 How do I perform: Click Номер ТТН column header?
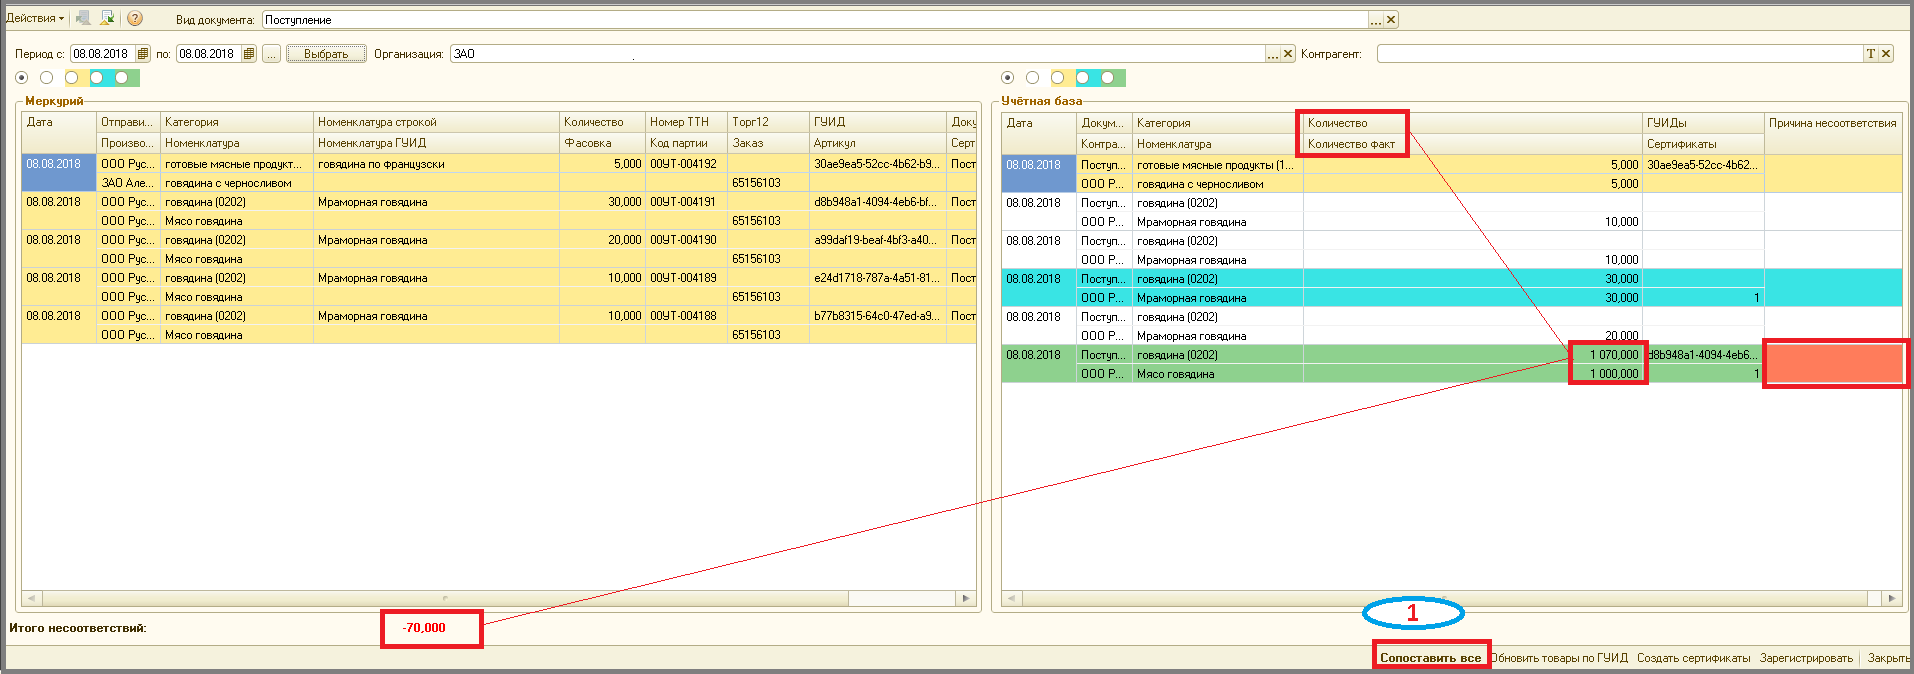686,122
